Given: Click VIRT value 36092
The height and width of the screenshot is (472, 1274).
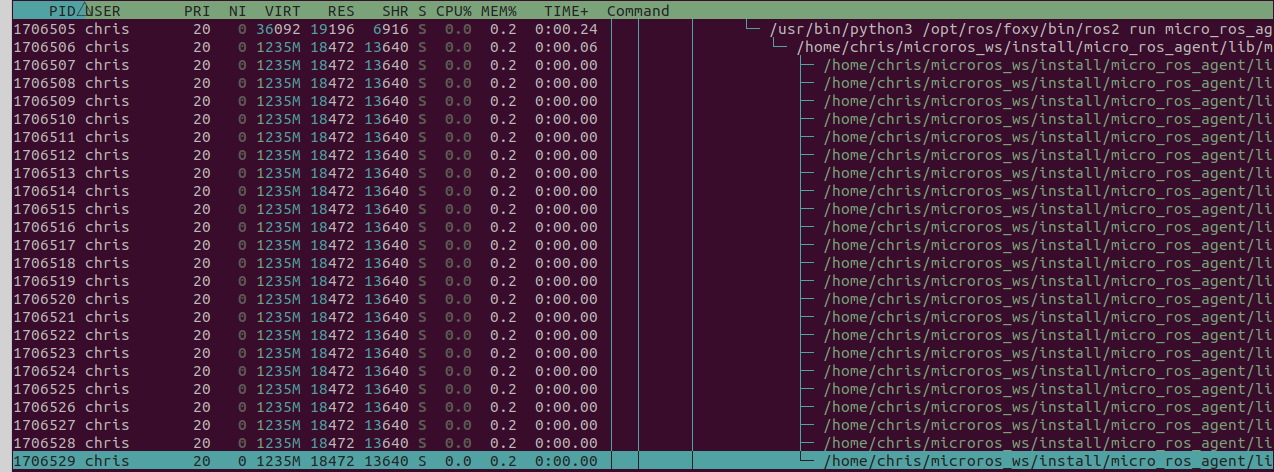Looking at the screenshot, I should 278,29.
